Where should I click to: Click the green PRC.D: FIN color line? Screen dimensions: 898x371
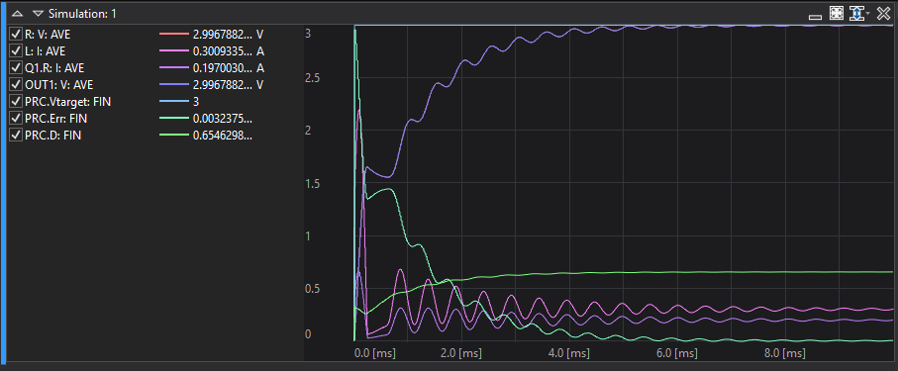click(174, 136)
